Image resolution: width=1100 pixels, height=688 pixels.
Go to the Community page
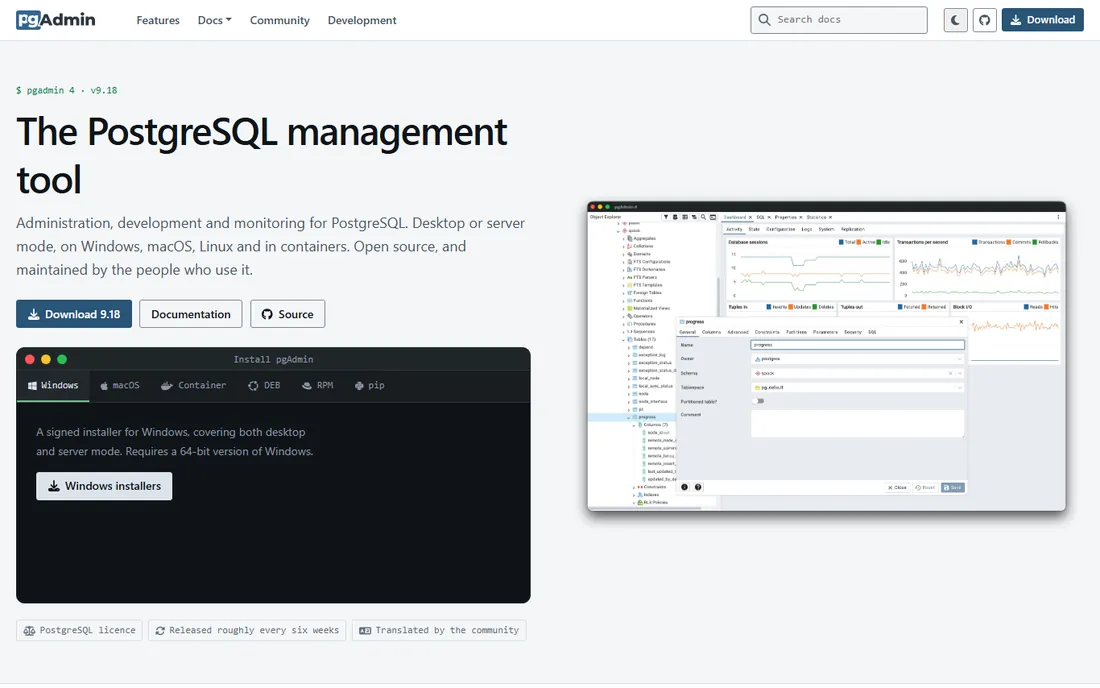[279, 20]
